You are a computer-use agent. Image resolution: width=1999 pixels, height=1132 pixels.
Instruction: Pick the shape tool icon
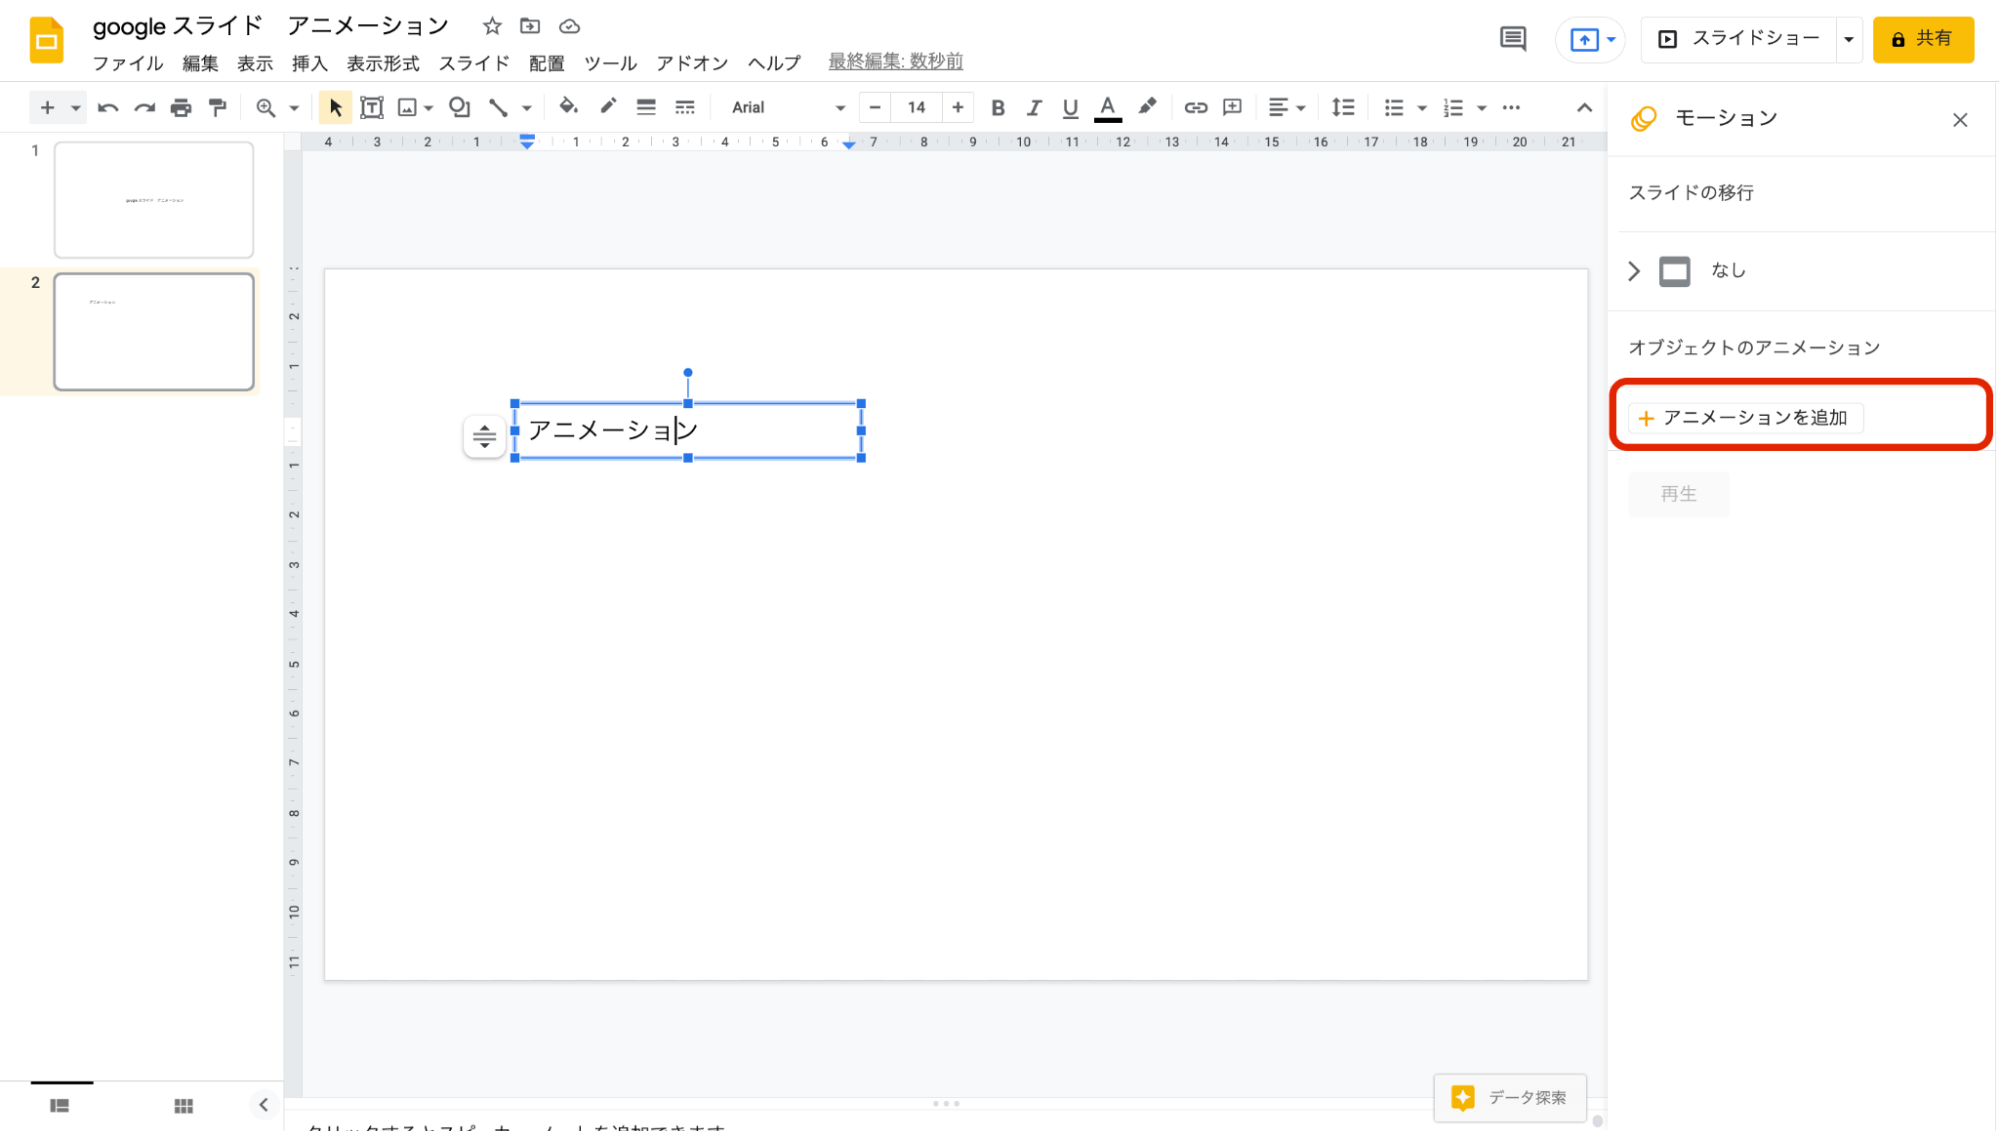coord(459,108)
